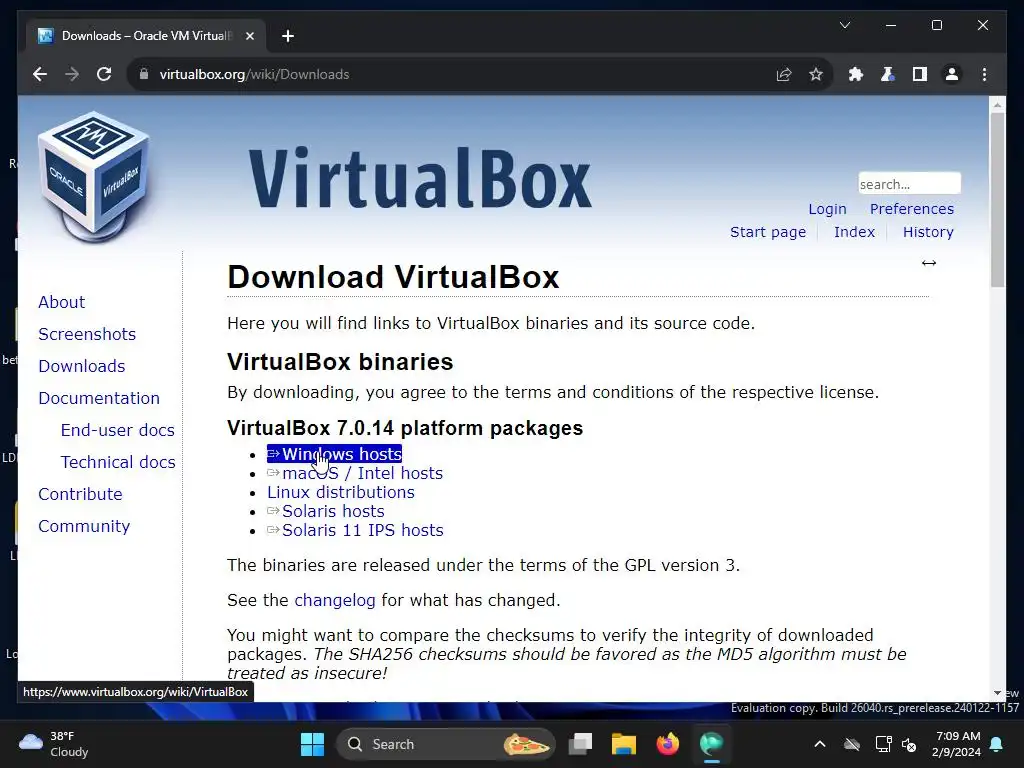
Task: Open Contribute in the sidebar
Action: pyautogui.click(x=80, y=494)
